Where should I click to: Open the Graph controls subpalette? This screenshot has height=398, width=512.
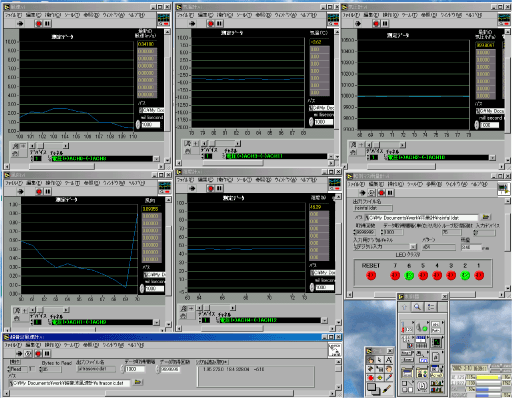(437, 342)
